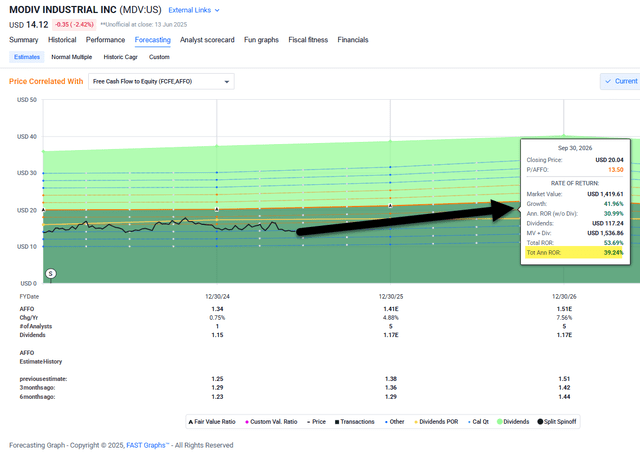Image resolution: width=640 pixels, height=453 pixels.
Task: Open the FAST Graphs copyright link
Action: 148,445
